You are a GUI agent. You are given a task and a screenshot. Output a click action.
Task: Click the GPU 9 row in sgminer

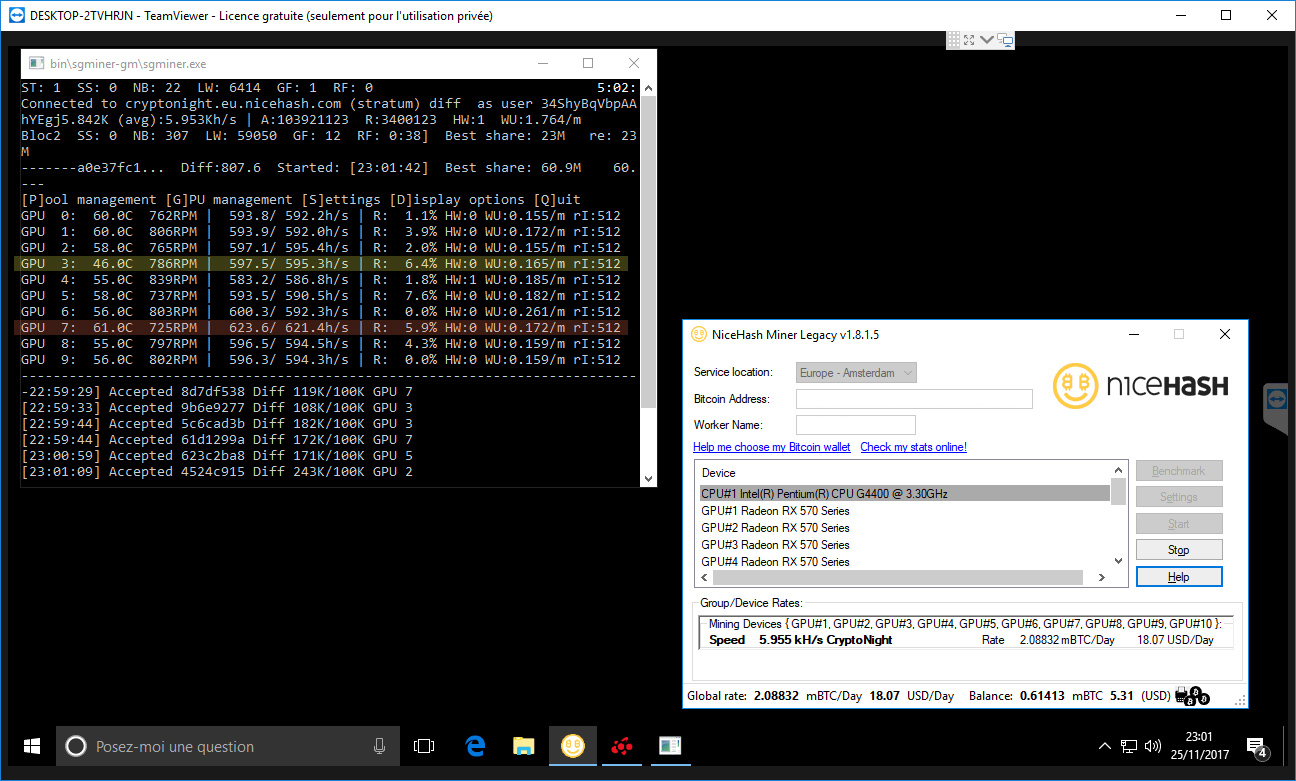tap(321, 360)
